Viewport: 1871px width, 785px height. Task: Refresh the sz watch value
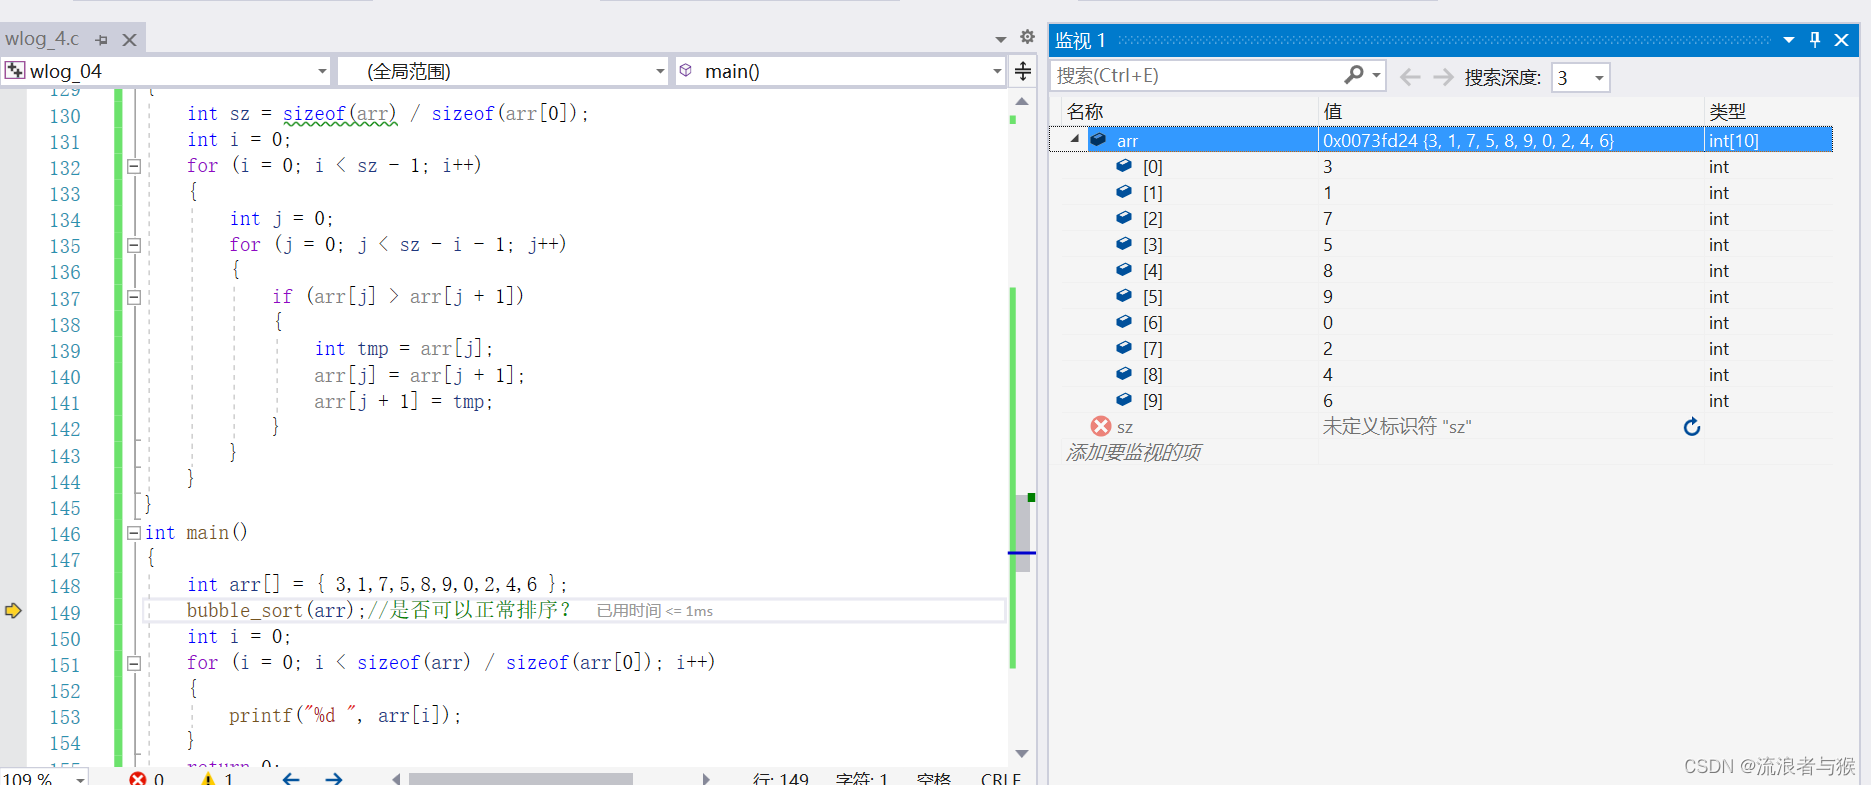coord(1692,427)
